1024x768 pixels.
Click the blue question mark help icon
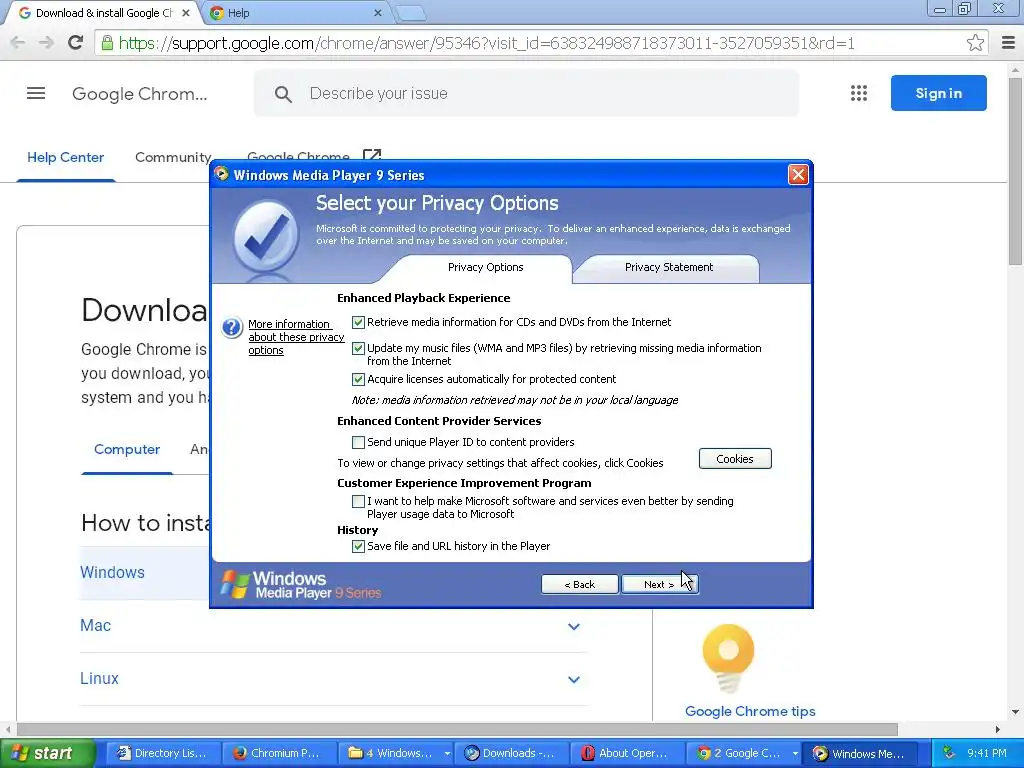pyautogui.click(x=232, y=327)
